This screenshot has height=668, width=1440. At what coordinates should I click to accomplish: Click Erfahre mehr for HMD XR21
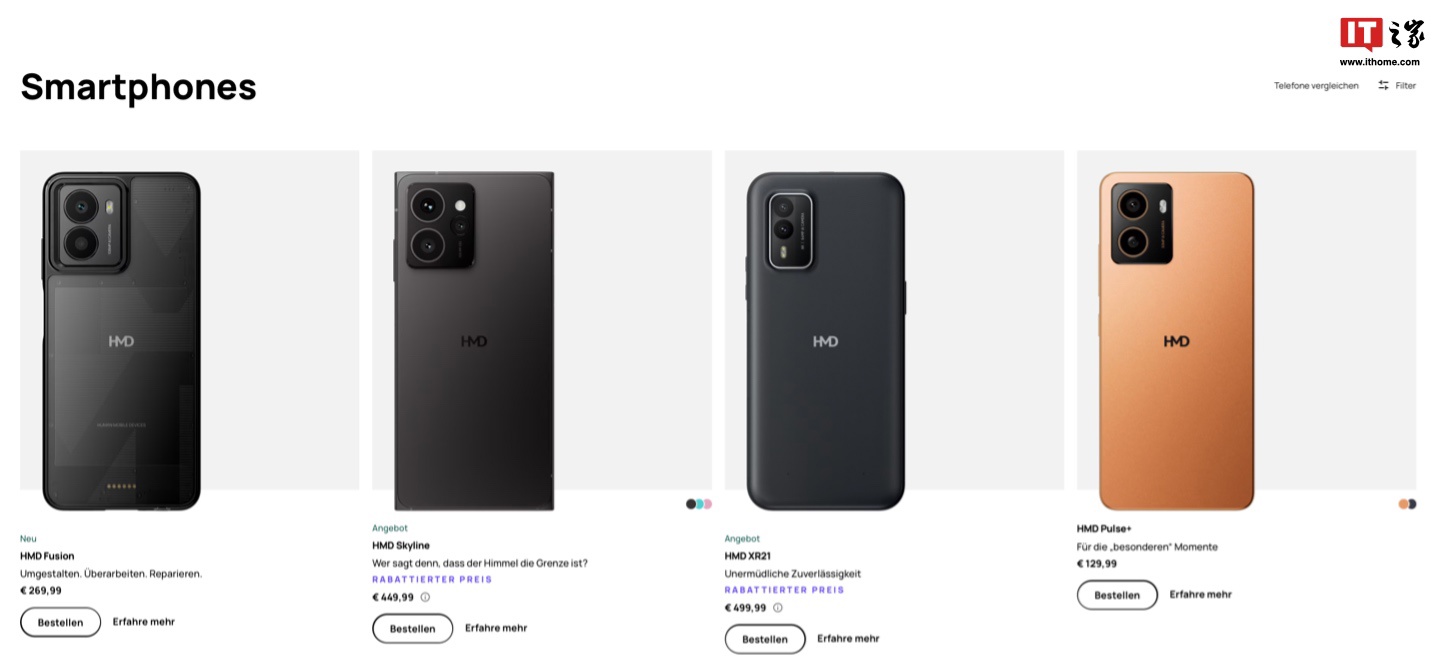coord(848,638)
